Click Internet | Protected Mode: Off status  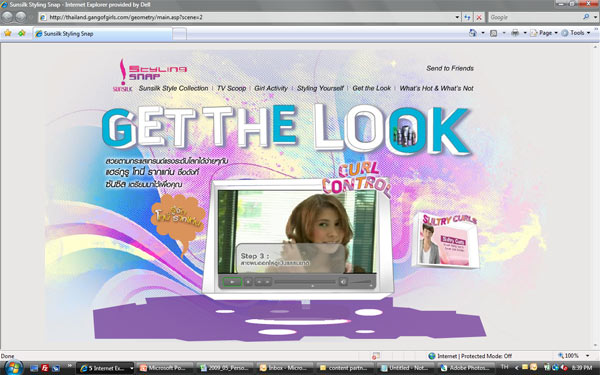coord(470,356)
